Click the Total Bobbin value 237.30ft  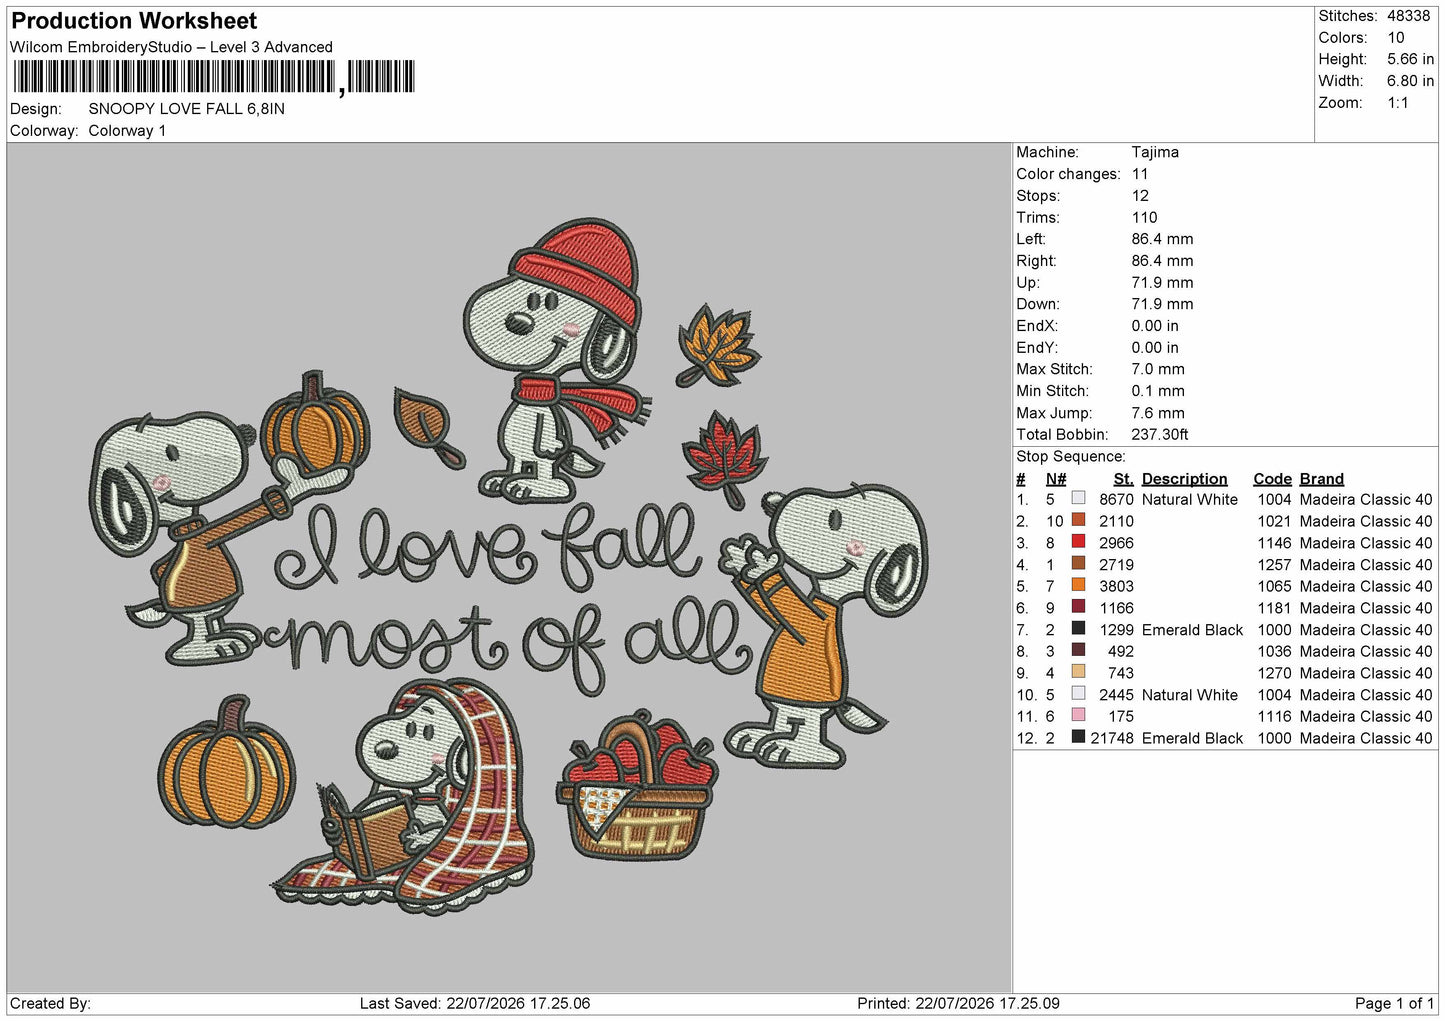click(x=1160, y=435)
